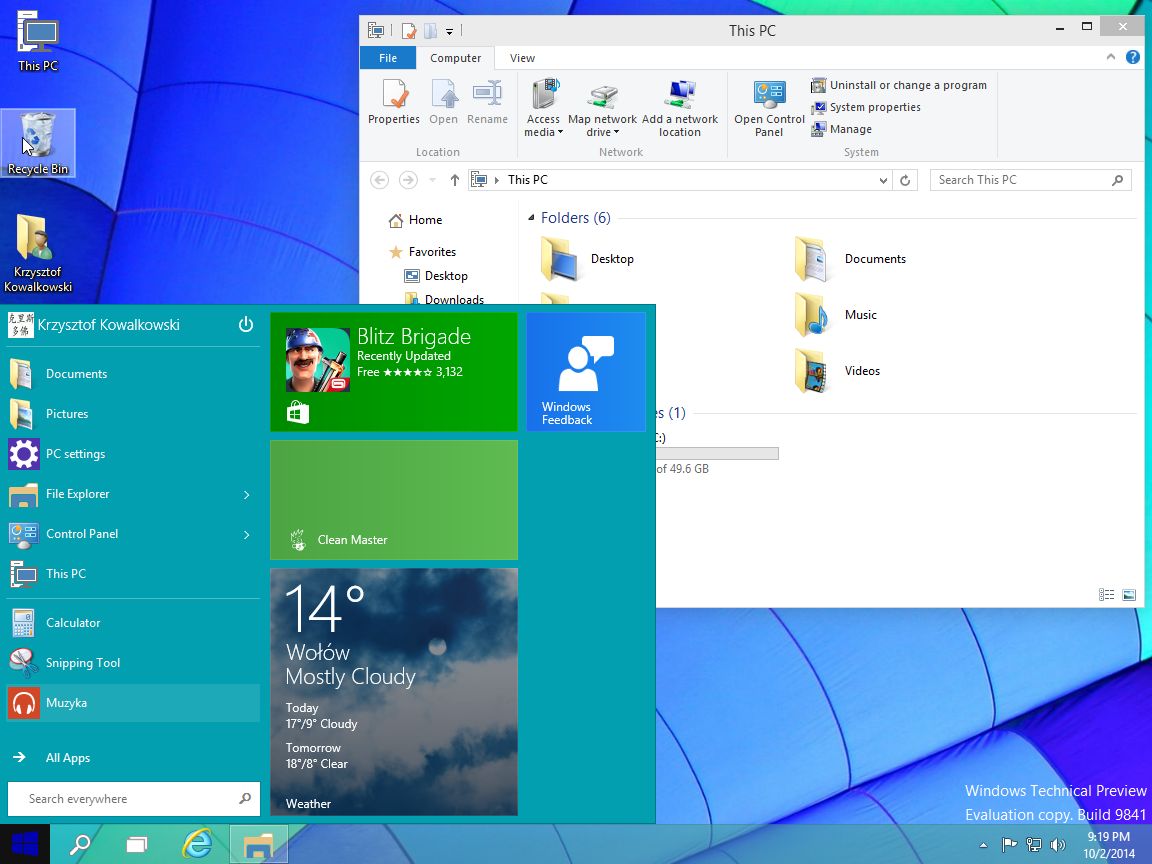The height and width of the screenshot is (864, 1152).
Task: Click the Refresh button in address bar
Action: 905,180
